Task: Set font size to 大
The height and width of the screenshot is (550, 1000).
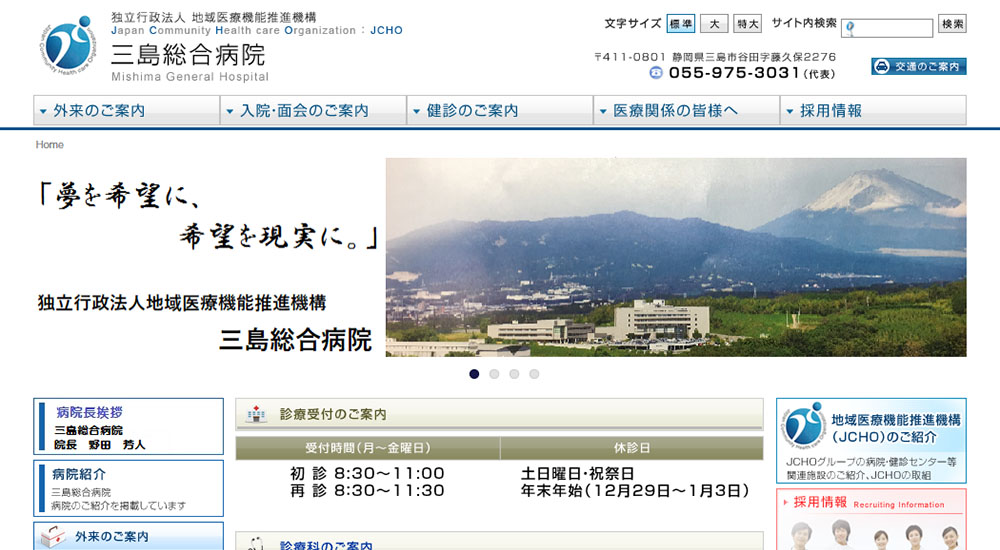Action: point(714,24)
